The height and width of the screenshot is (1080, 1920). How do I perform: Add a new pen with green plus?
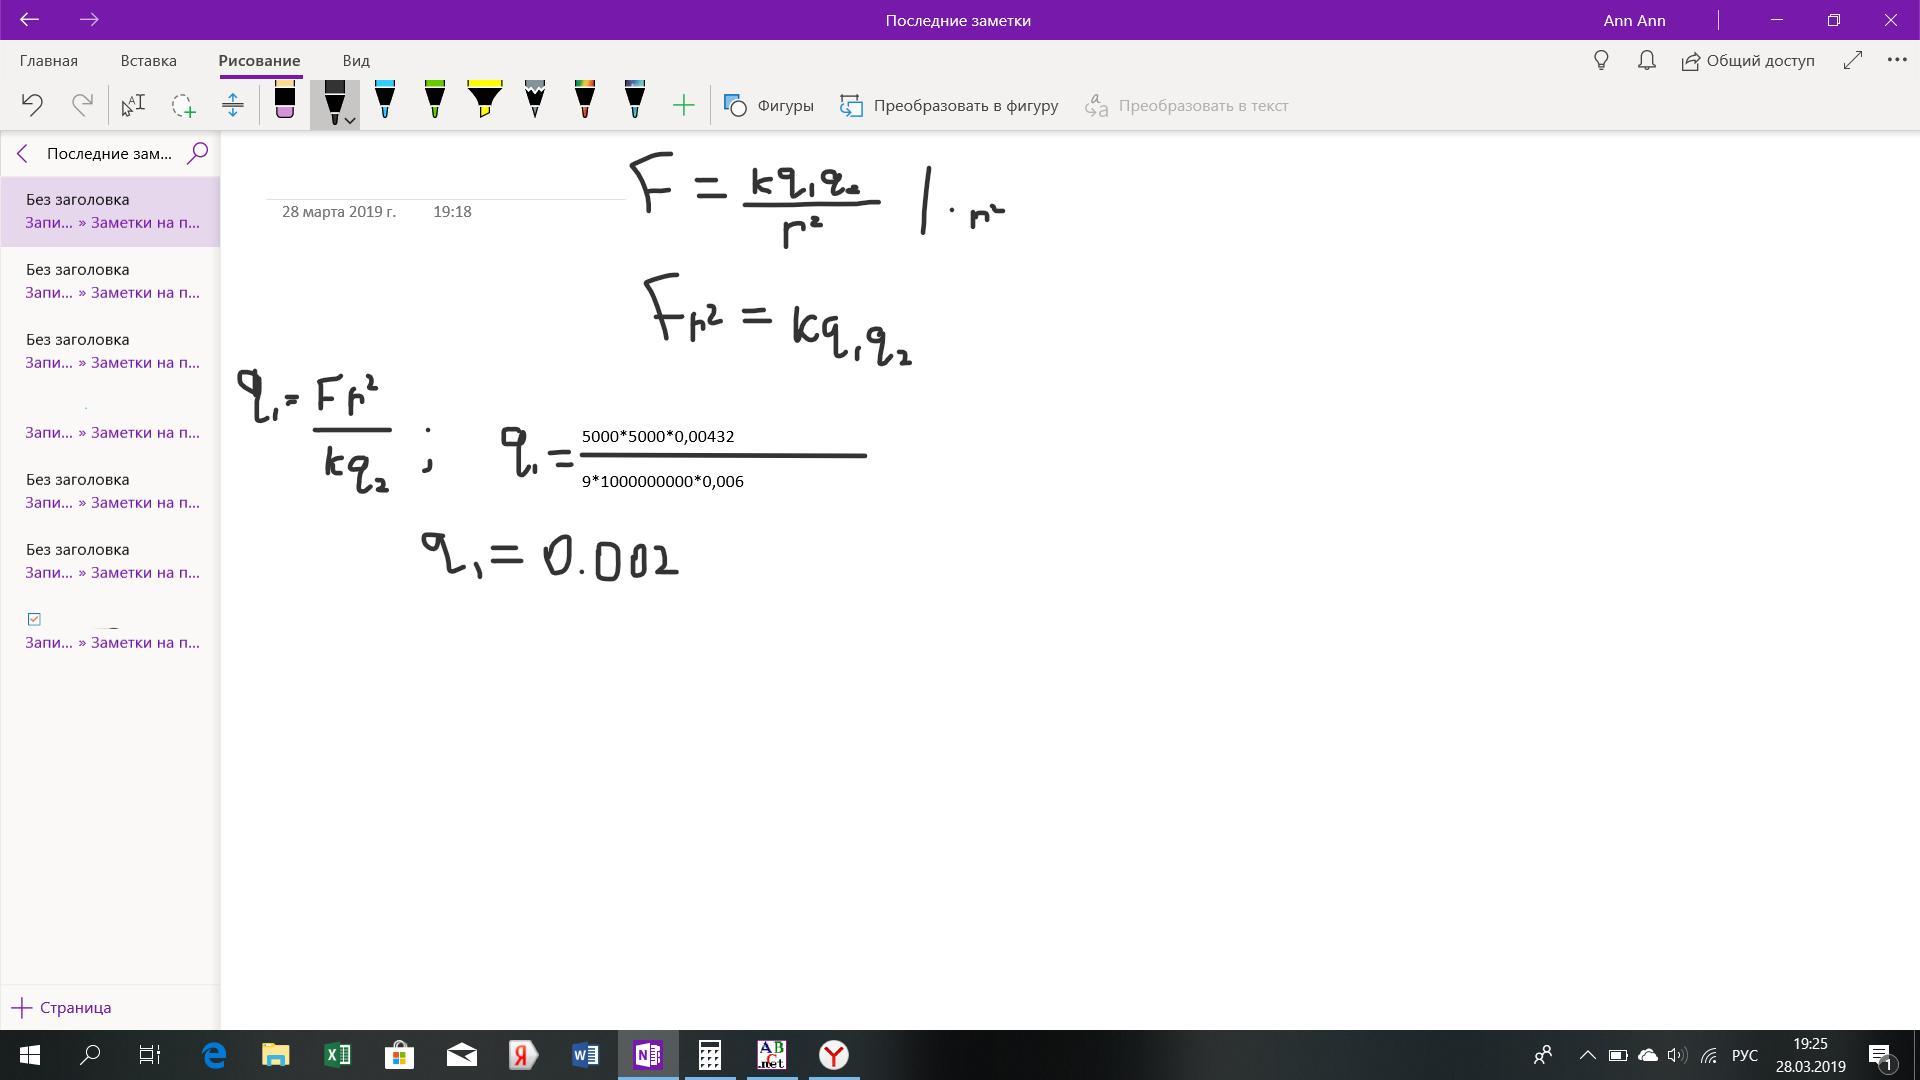(683, 105)
